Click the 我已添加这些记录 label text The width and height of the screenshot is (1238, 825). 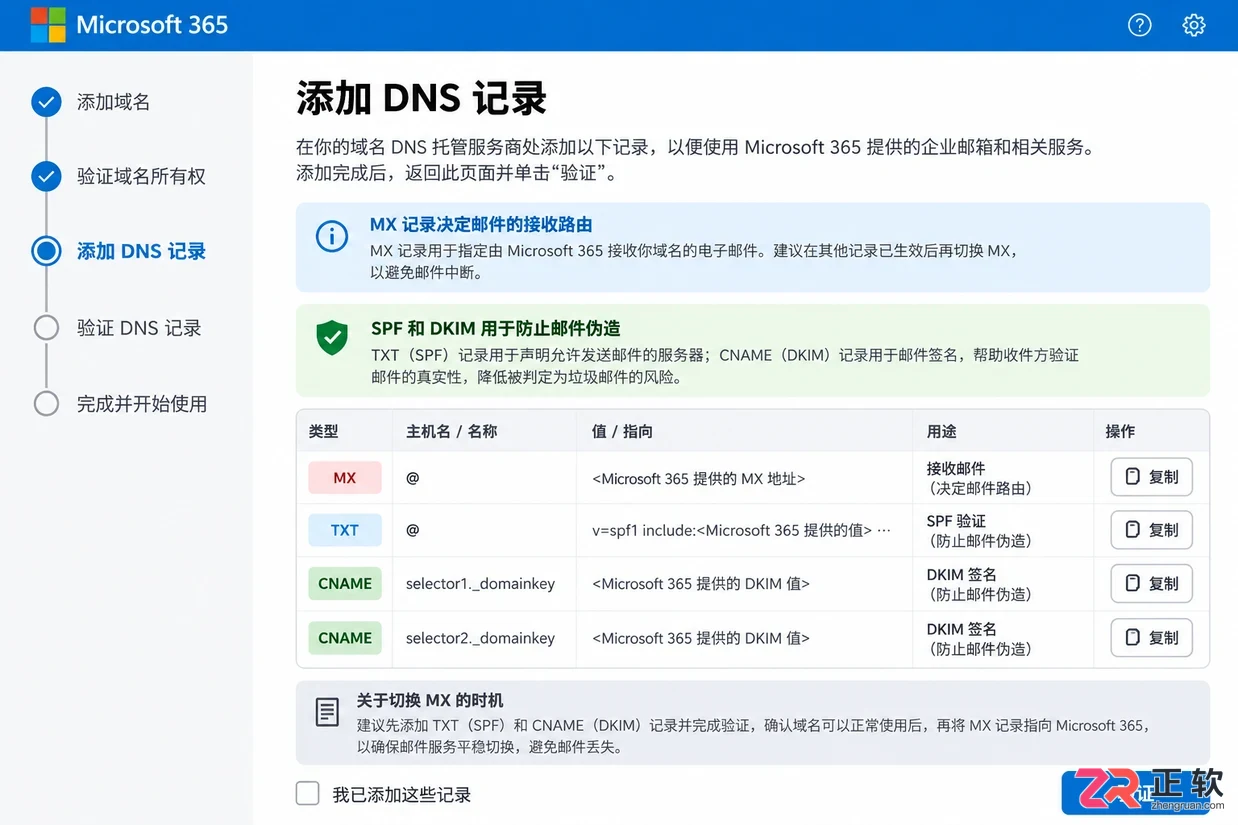tap(402, 795)
